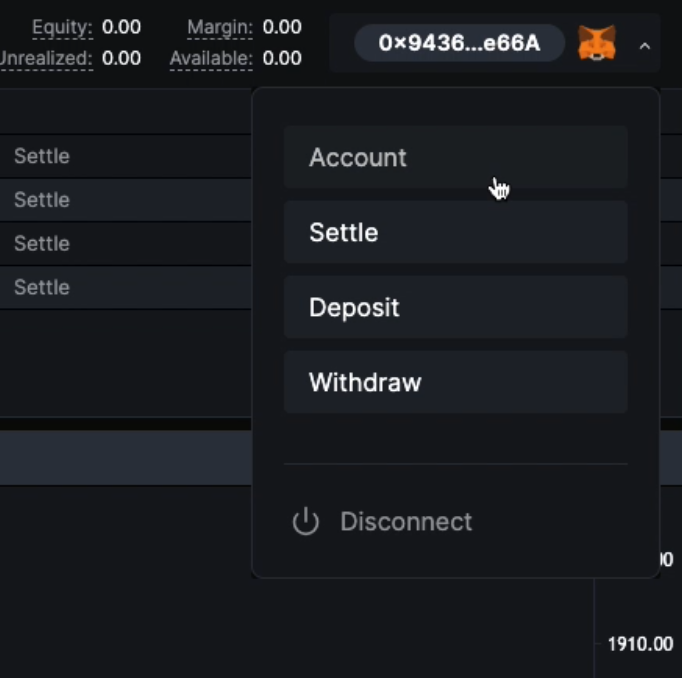Click the first Settle row in the left list
Viewport: 682px width, 678px height.
(x=42, y=156)
